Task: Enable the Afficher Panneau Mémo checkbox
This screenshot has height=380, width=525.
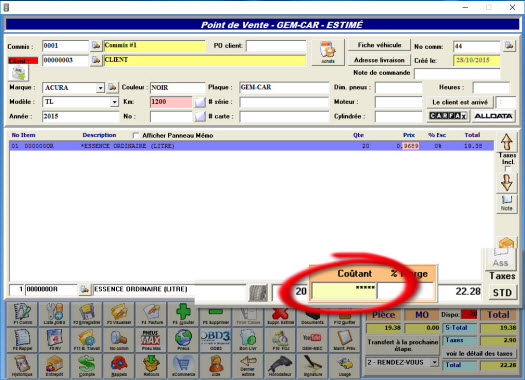Action: [x=136, y=135]
